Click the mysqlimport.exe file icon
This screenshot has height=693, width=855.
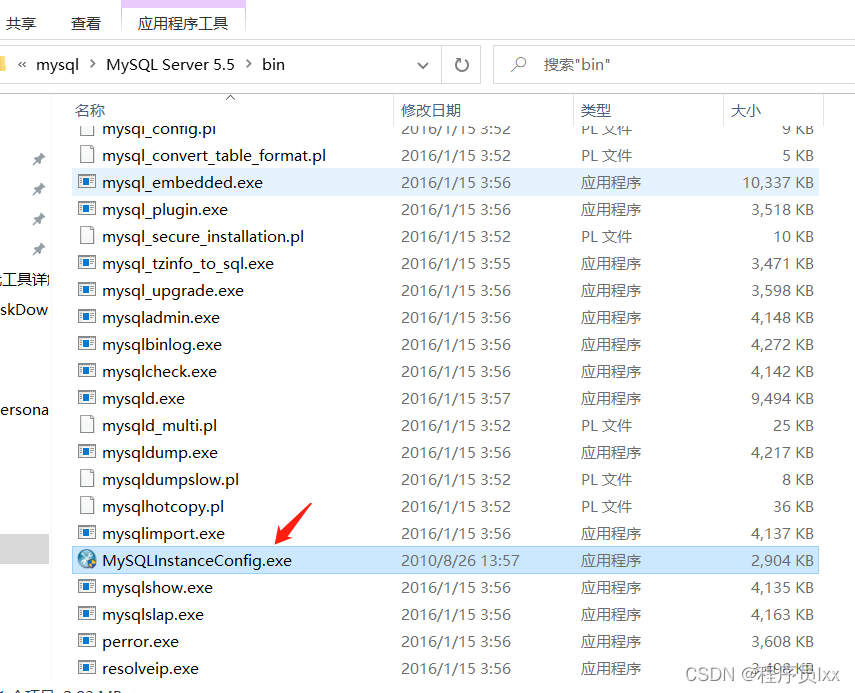(x=87, y=532)
